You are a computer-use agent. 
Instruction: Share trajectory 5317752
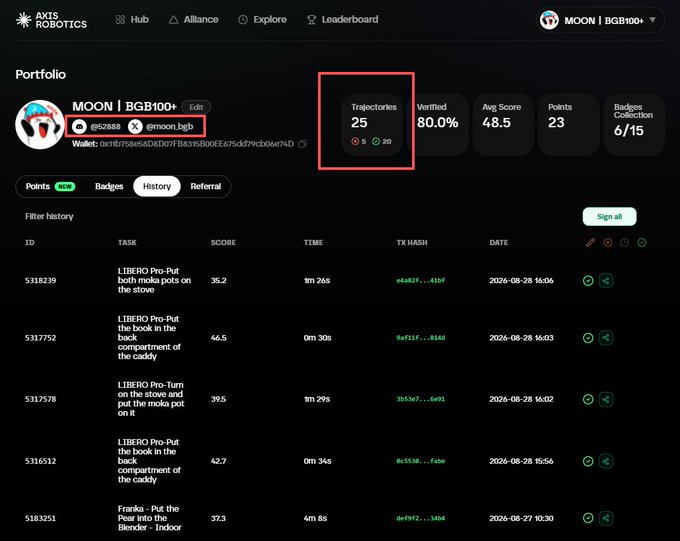606,338
